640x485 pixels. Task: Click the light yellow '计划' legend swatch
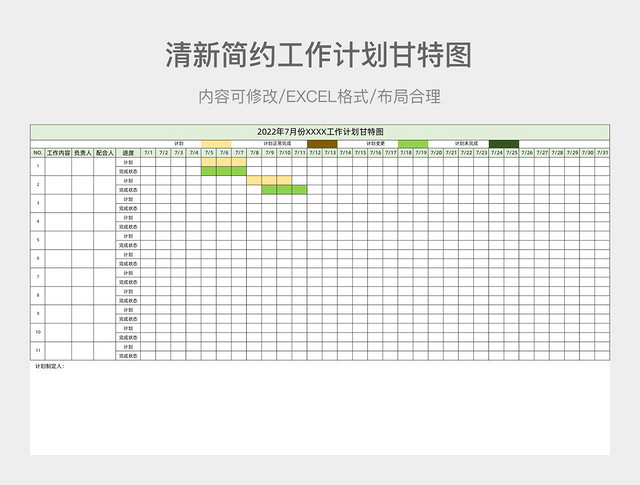click(x=216, y=144)
